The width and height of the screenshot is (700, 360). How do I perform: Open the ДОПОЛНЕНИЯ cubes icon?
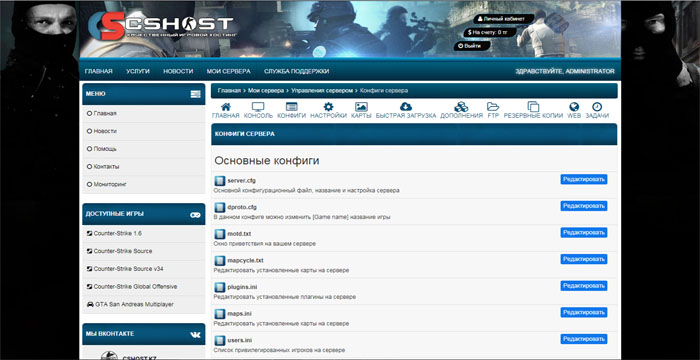coord(461,107)
